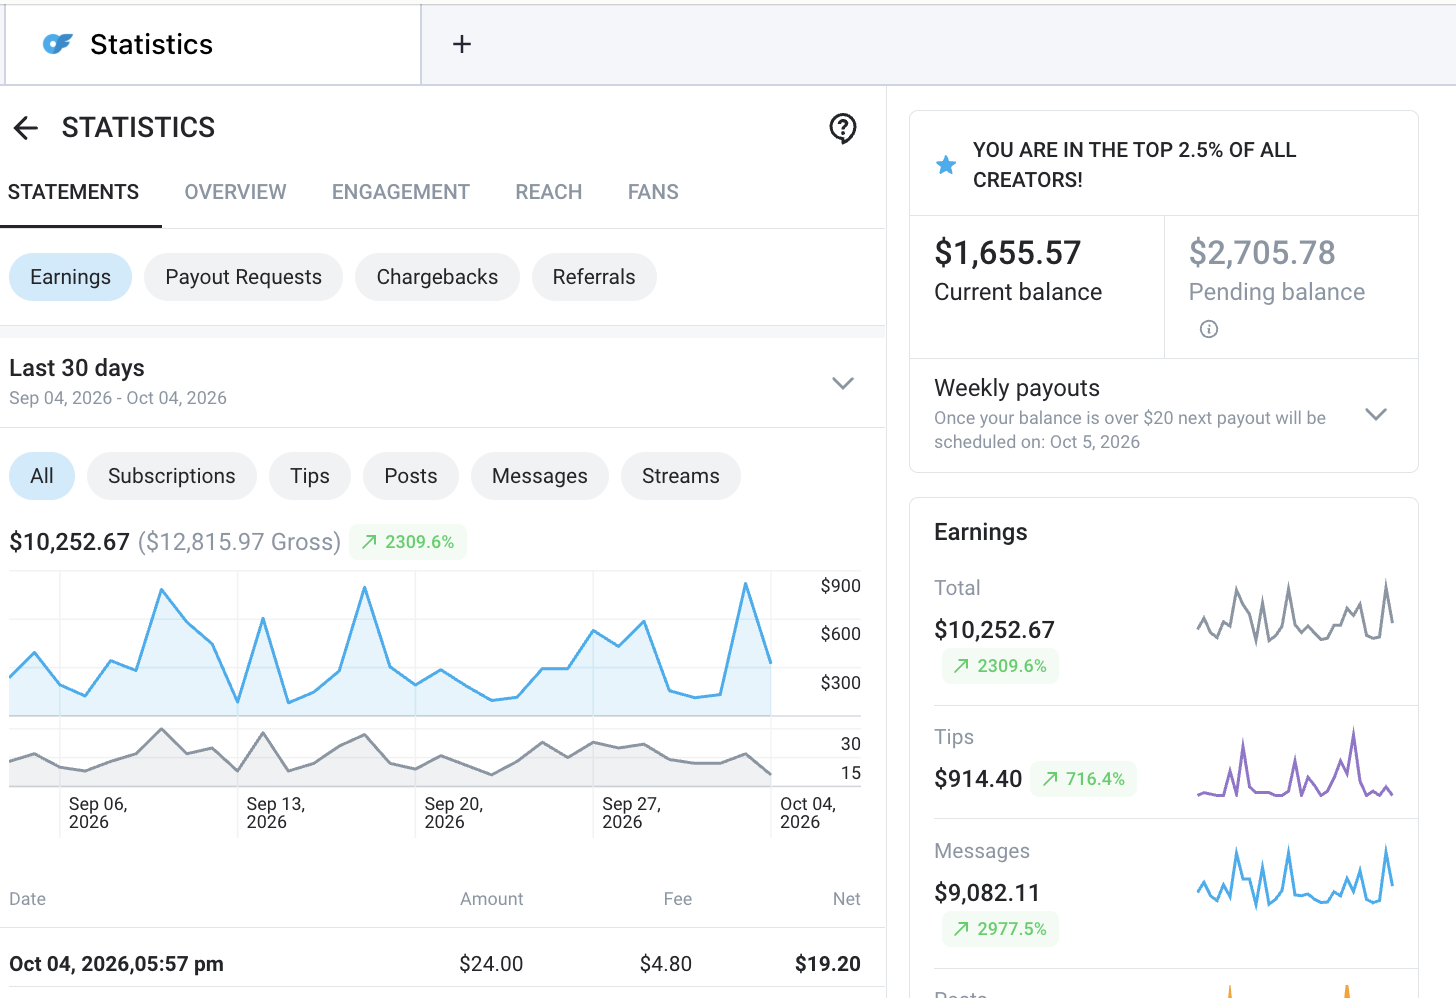
Task: Expand the Last 30 days chevron
Action: 843,383
